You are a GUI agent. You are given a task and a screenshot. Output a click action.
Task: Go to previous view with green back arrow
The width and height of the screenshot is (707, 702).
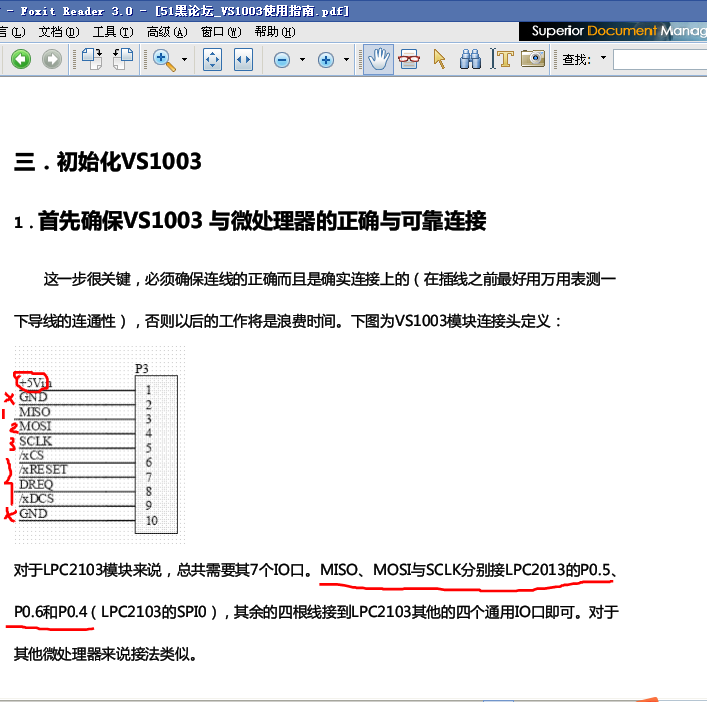tap(21, 59)
